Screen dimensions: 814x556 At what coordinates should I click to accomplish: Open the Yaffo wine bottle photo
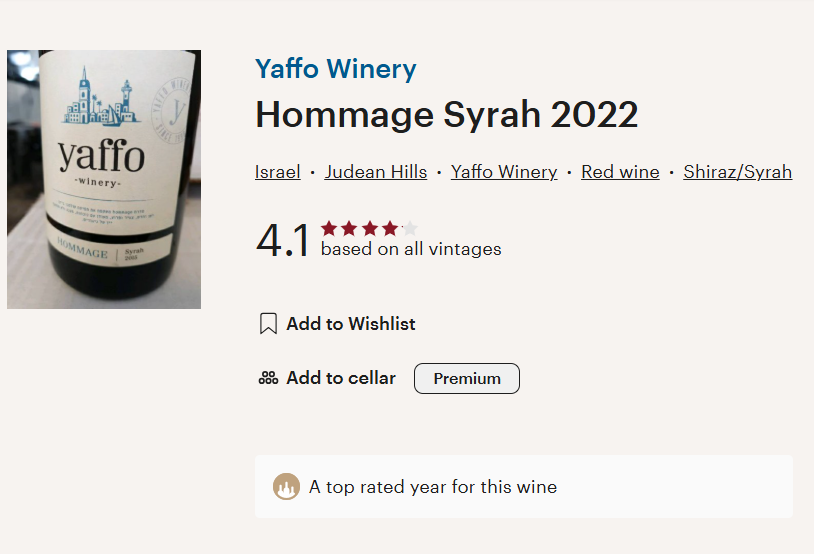point(104,179)
